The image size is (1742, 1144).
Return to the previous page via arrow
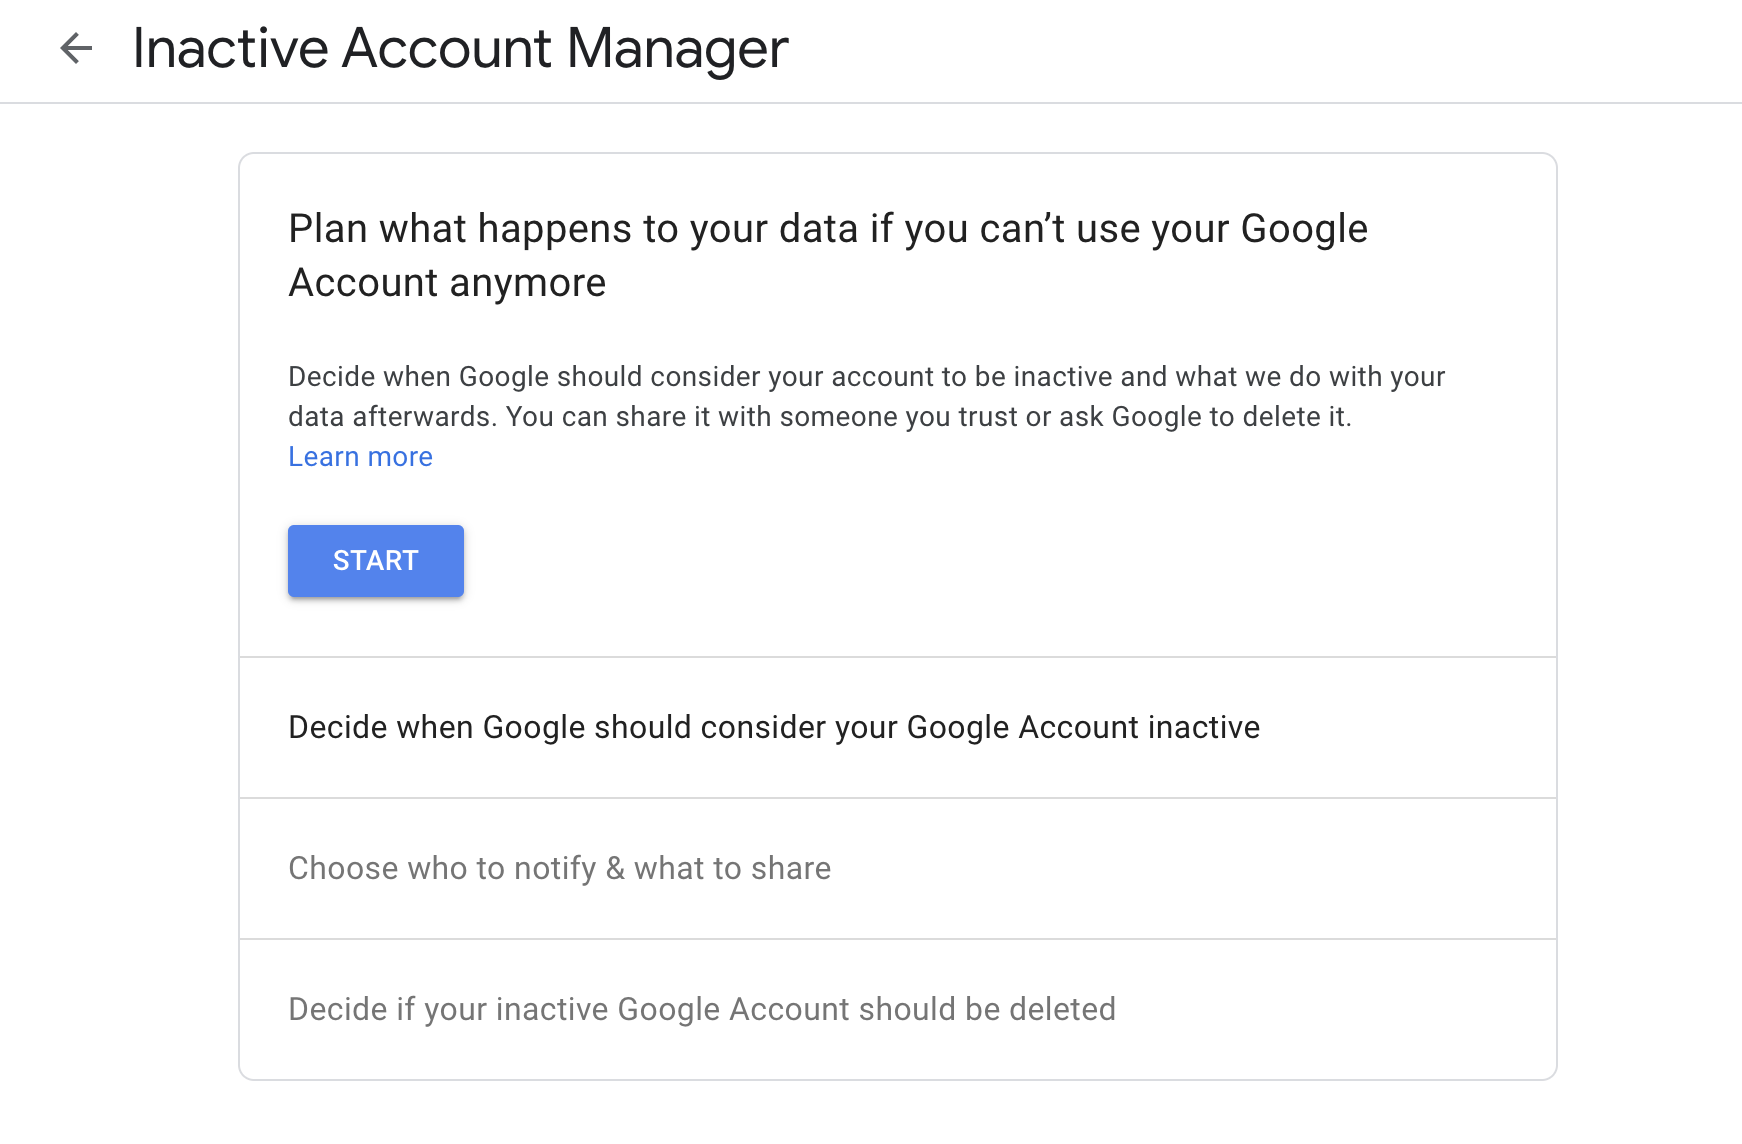coord(76,48)
